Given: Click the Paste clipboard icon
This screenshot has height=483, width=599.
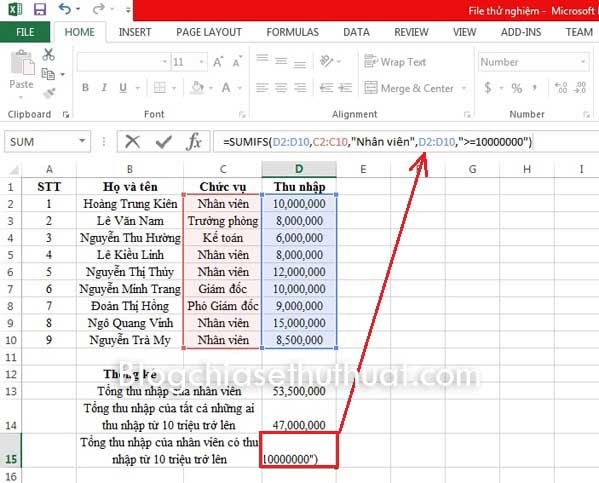Looking at the screenshot, I should point(22,62).
